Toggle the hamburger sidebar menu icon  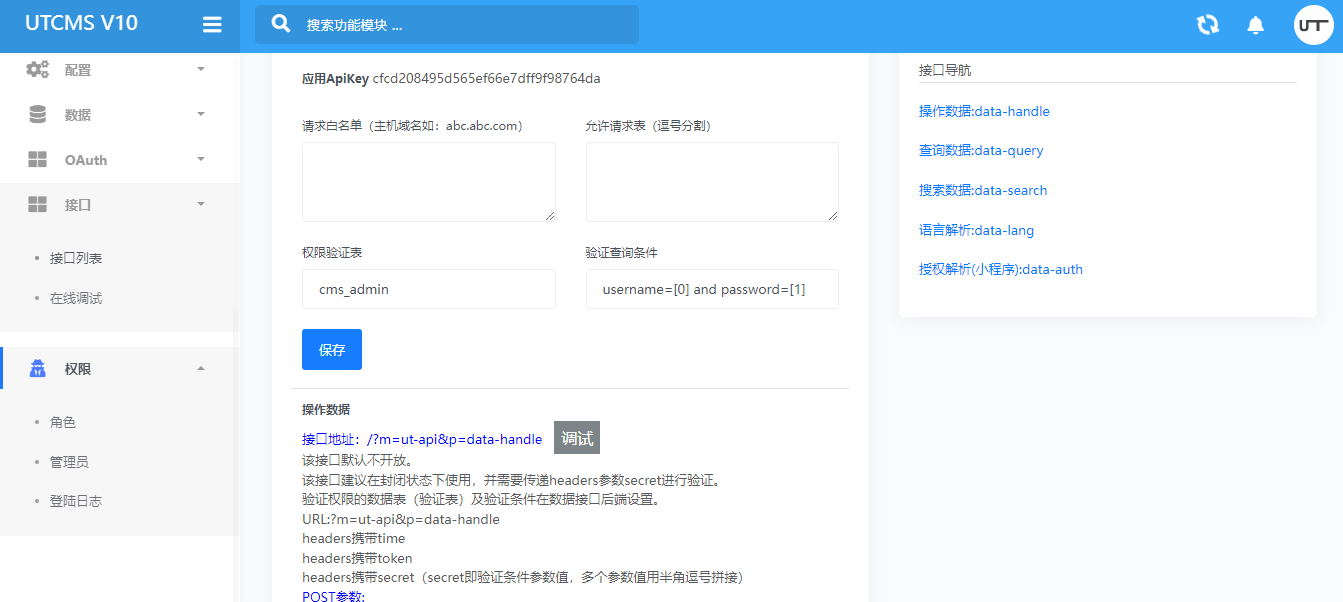[x=212, y=25]
